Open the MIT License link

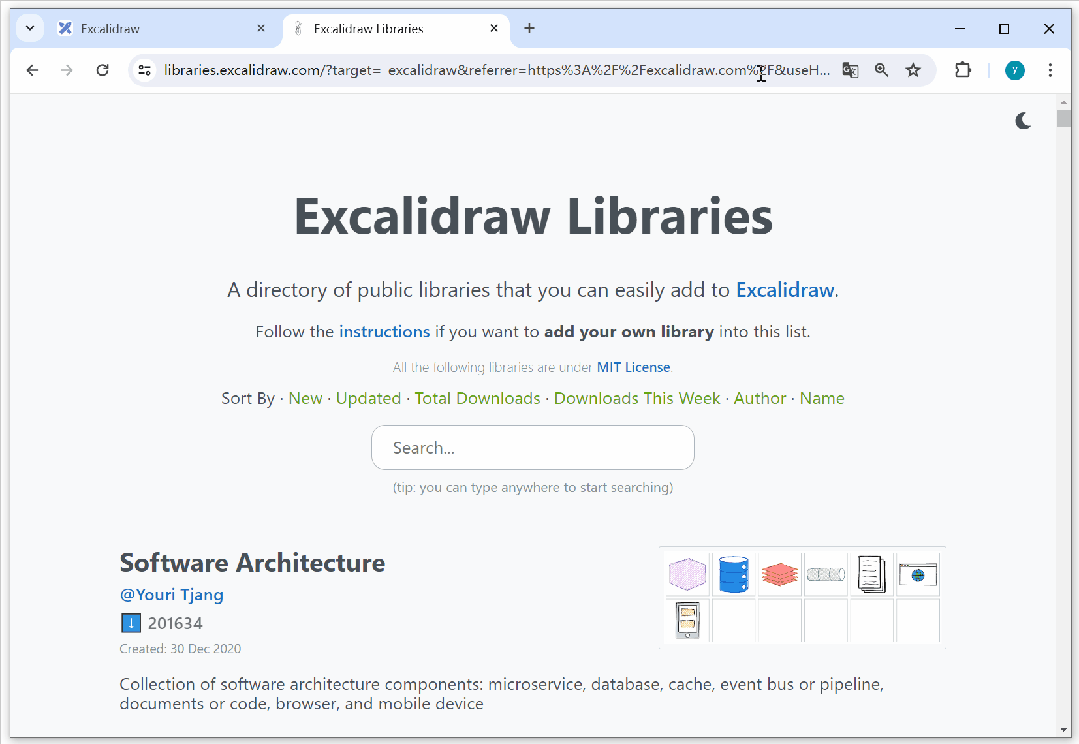click(x=633, y=368)
